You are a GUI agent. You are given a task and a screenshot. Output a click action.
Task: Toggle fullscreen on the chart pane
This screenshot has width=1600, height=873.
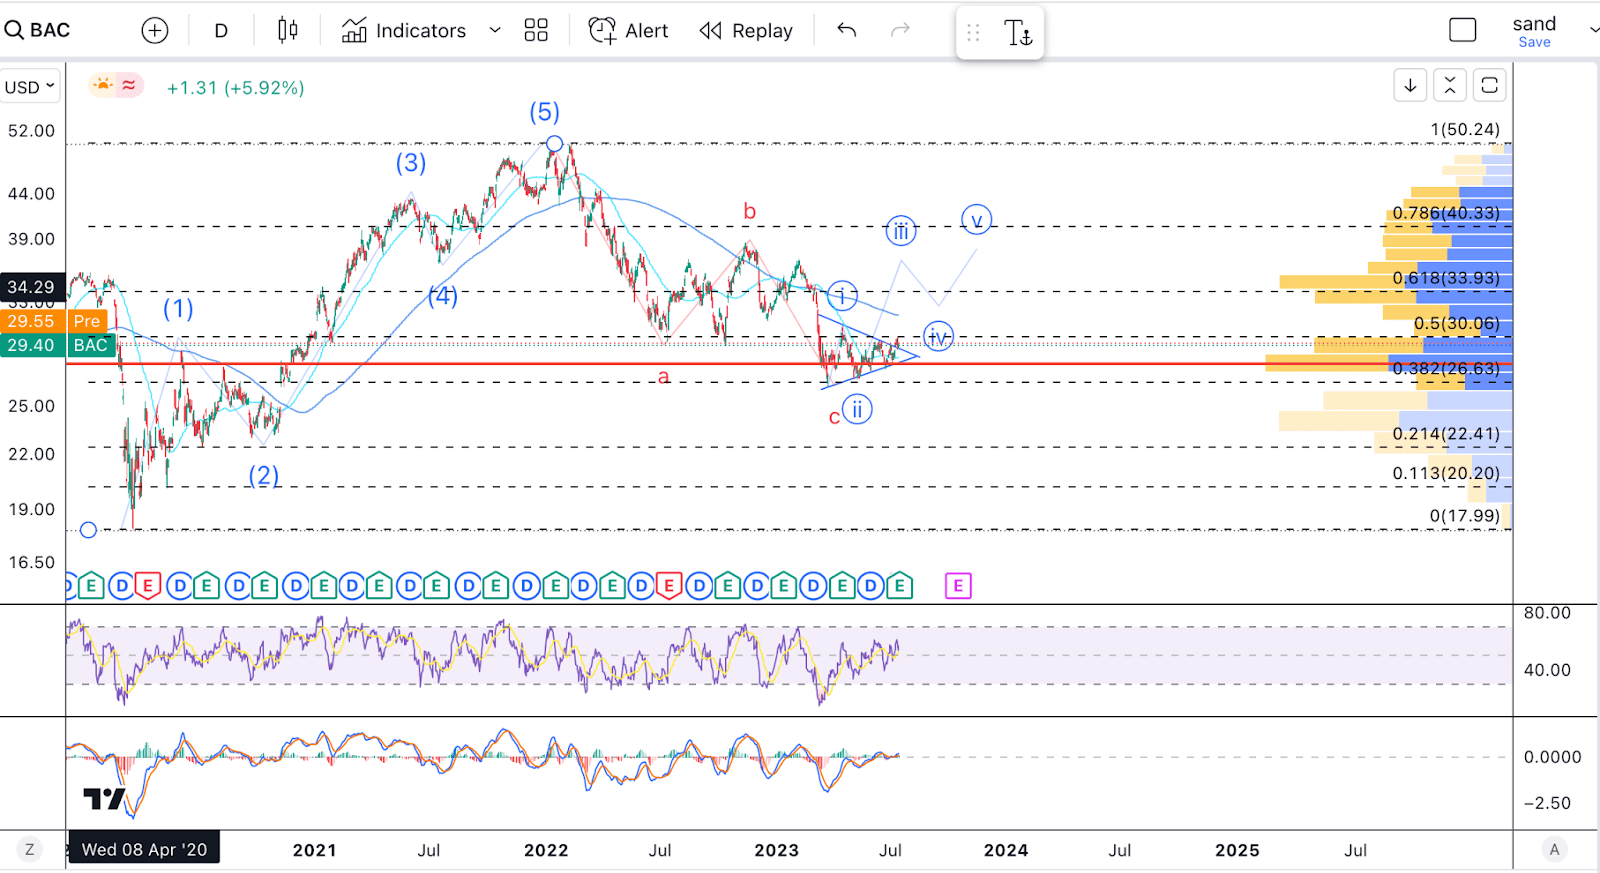tap(1489, 86)
